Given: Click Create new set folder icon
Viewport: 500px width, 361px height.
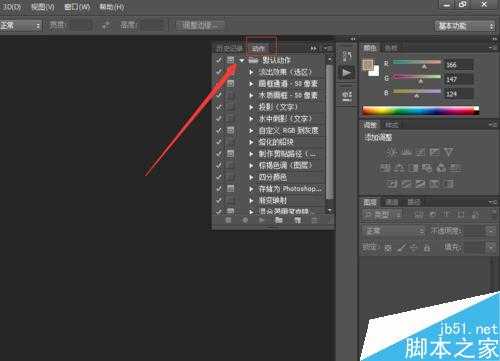Looking at the screenshot, I should click(x=279, y=220).
